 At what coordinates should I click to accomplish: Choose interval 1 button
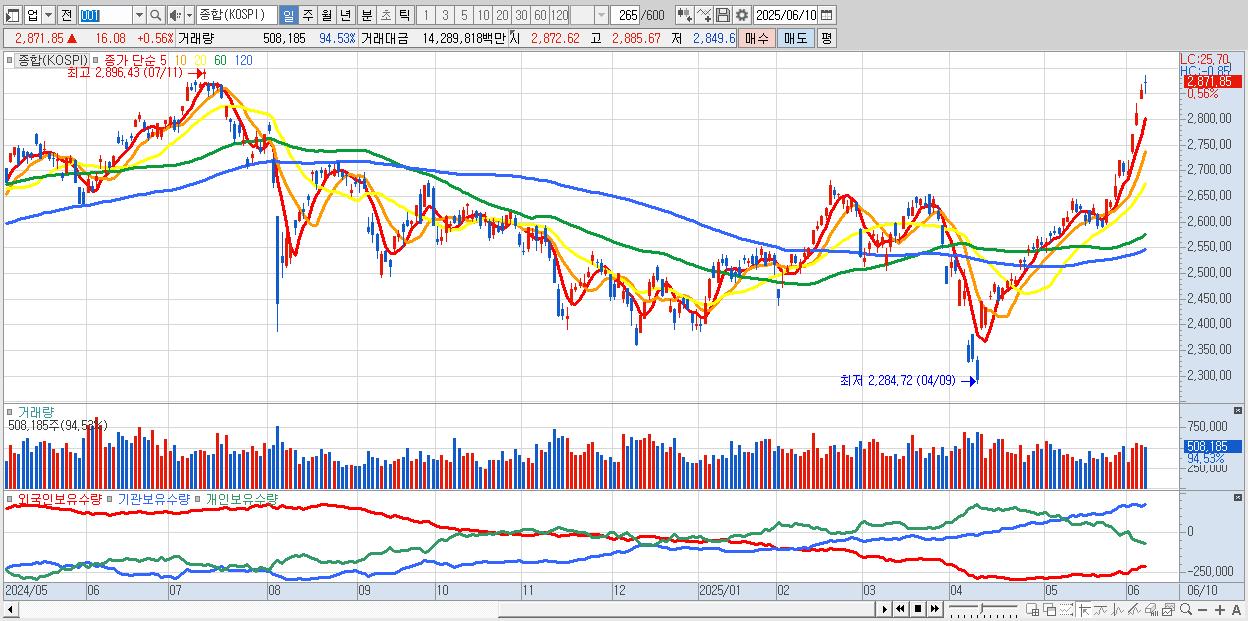click(x=425, y=15)
